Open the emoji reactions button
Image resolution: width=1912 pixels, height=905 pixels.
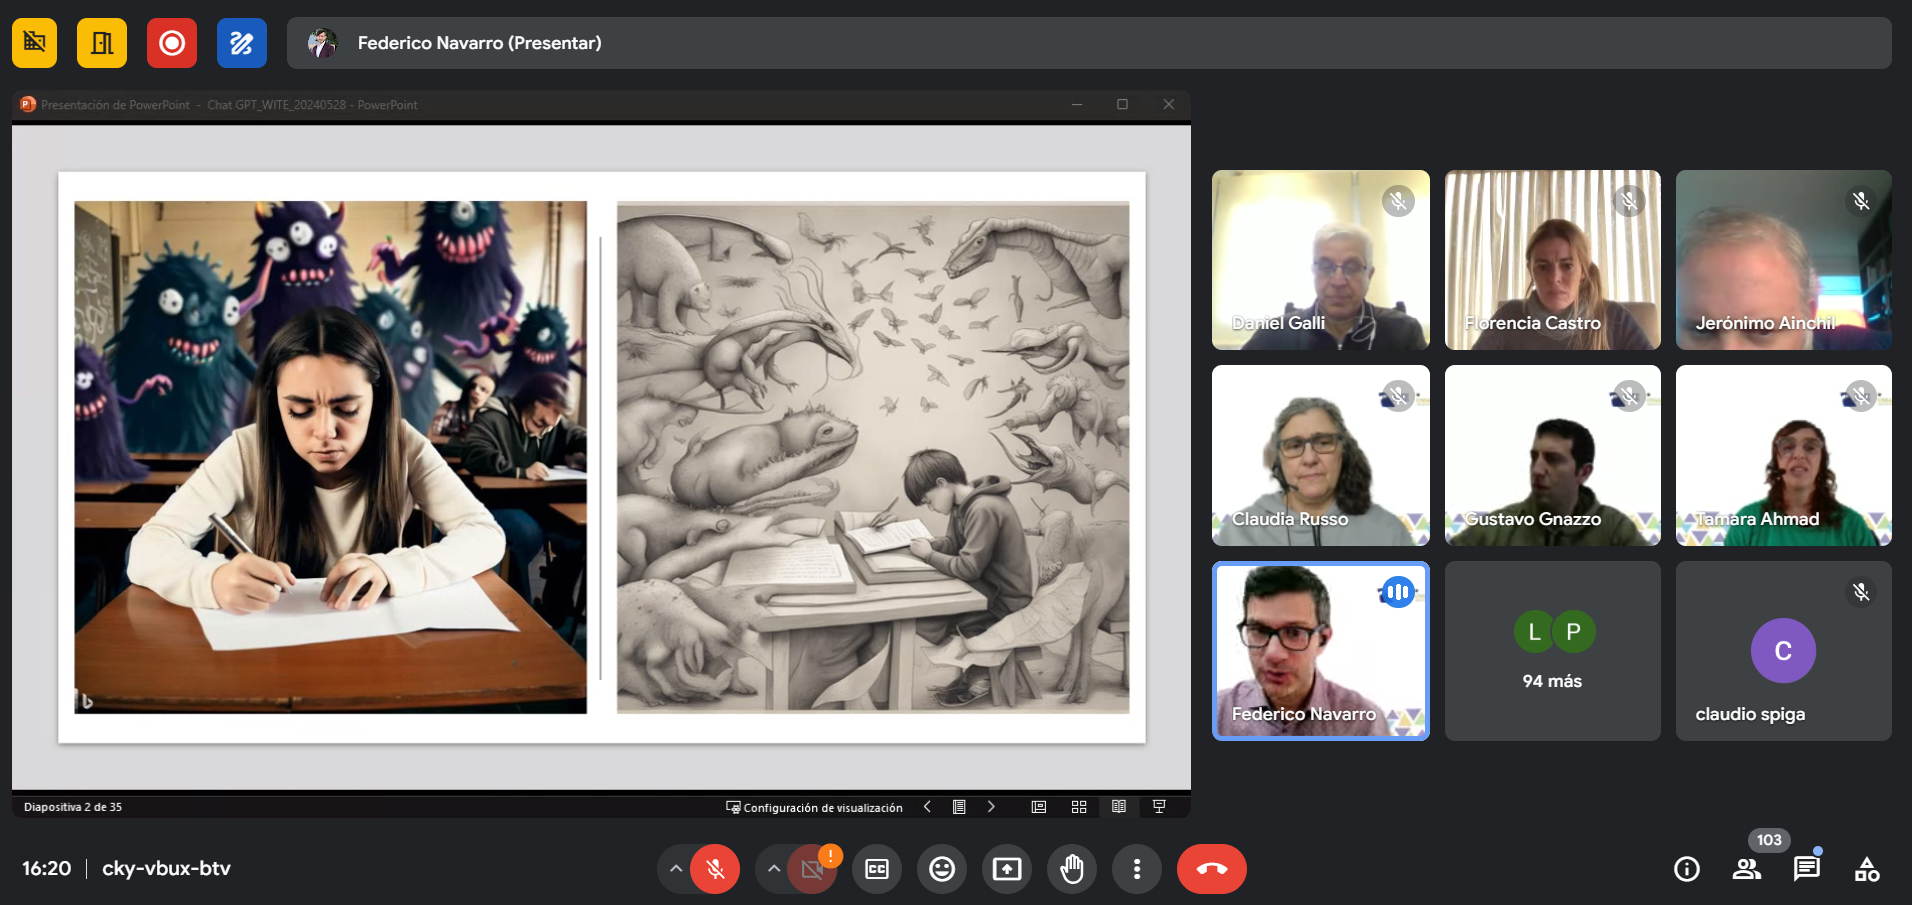coord(942,869)
